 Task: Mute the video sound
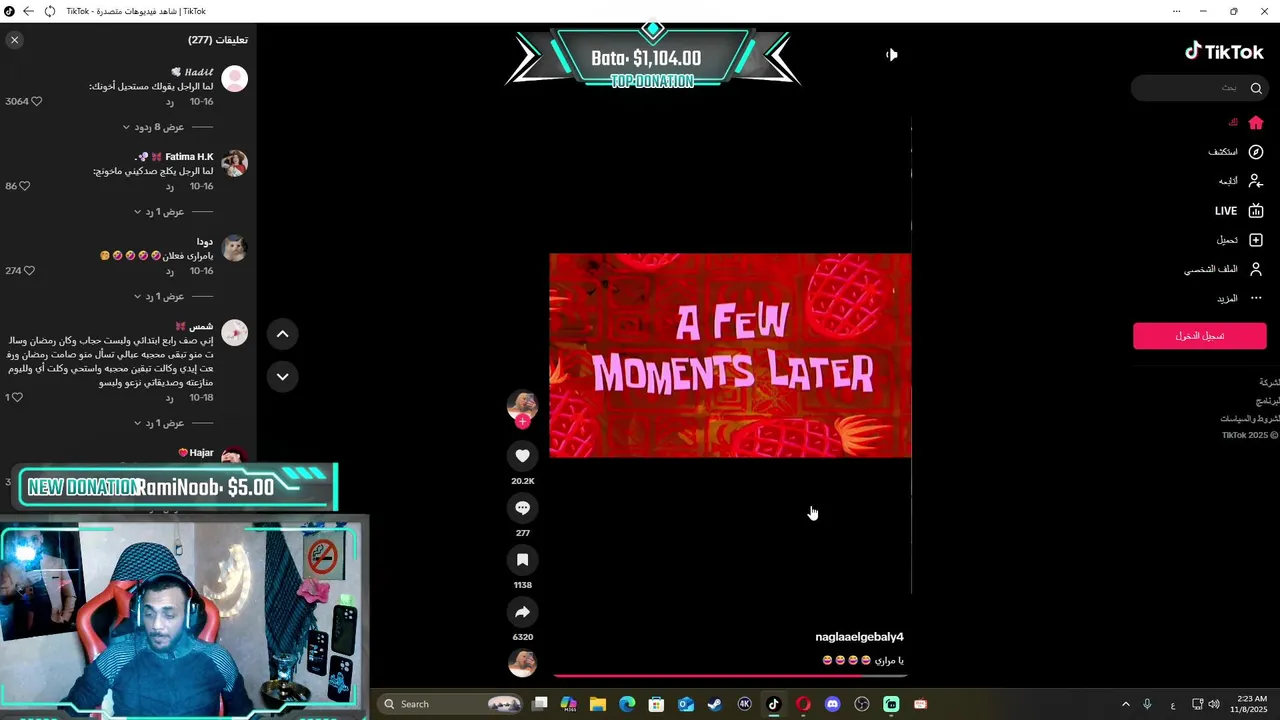pyautogui.click(x=892, y=55)
